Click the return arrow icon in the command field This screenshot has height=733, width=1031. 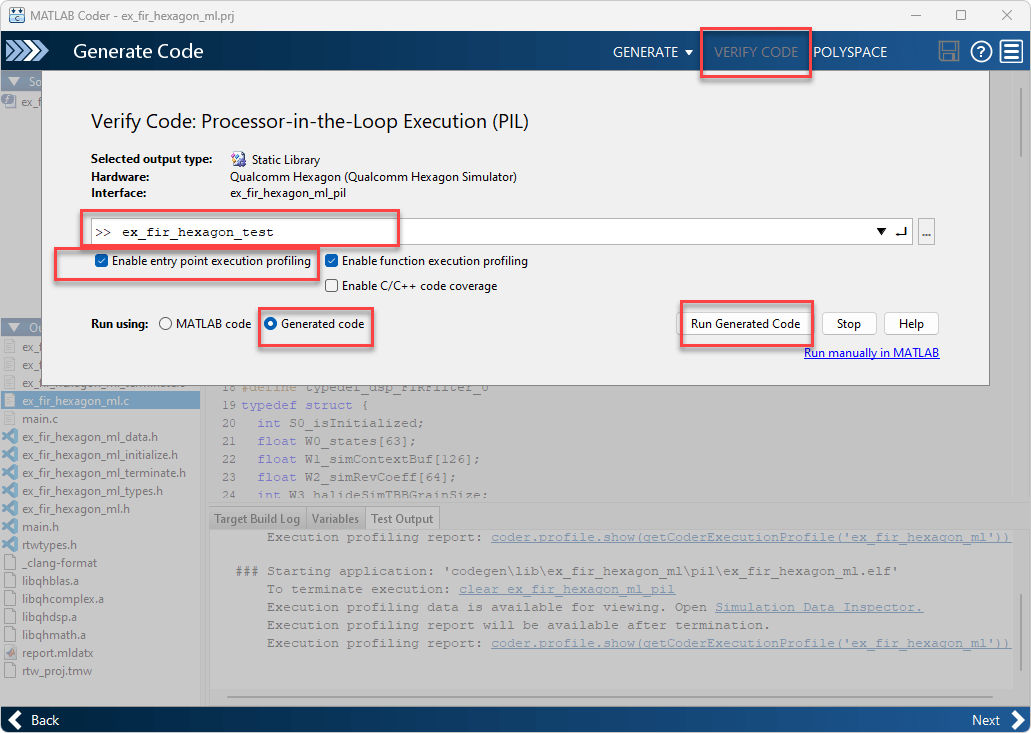pos(901,231)
